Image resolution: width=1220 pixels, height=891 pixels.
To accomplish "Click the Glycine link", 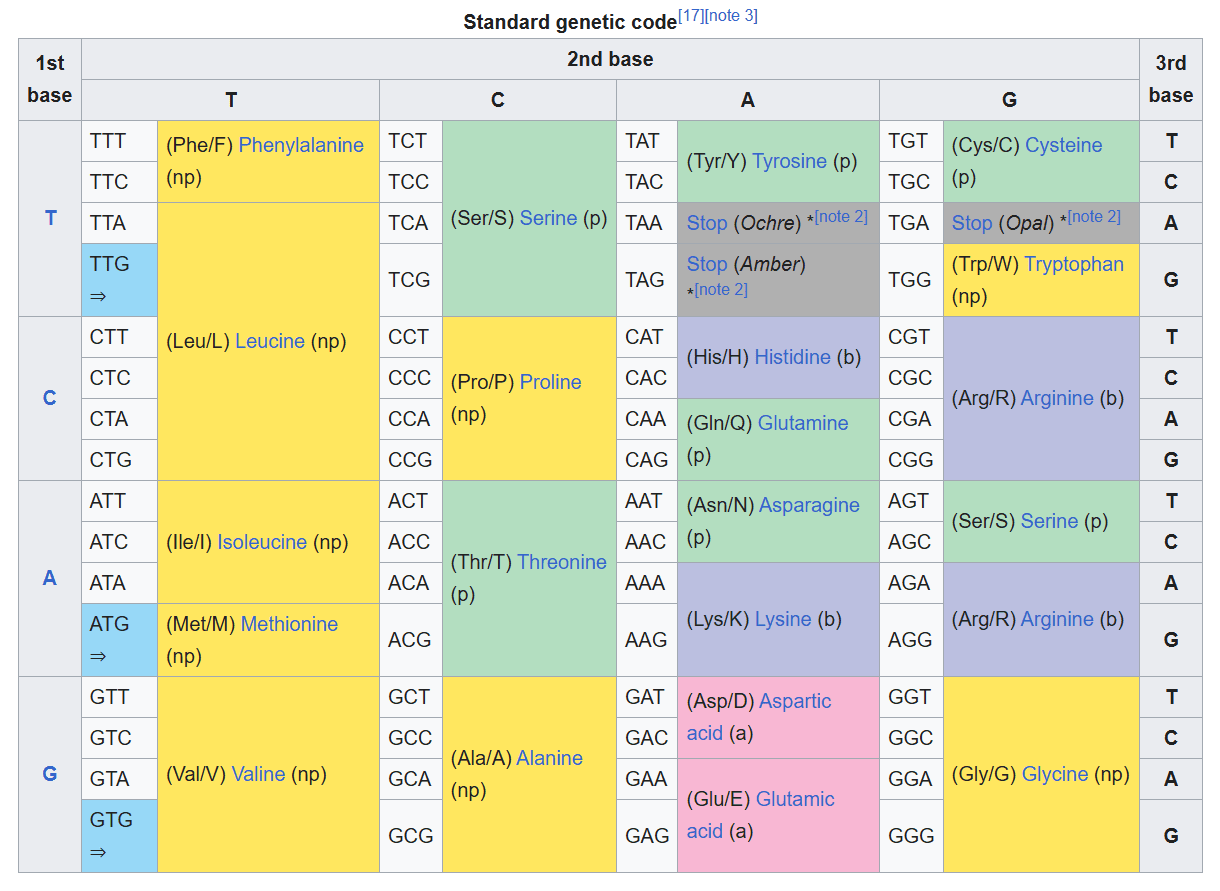I will coord(1055,774).
